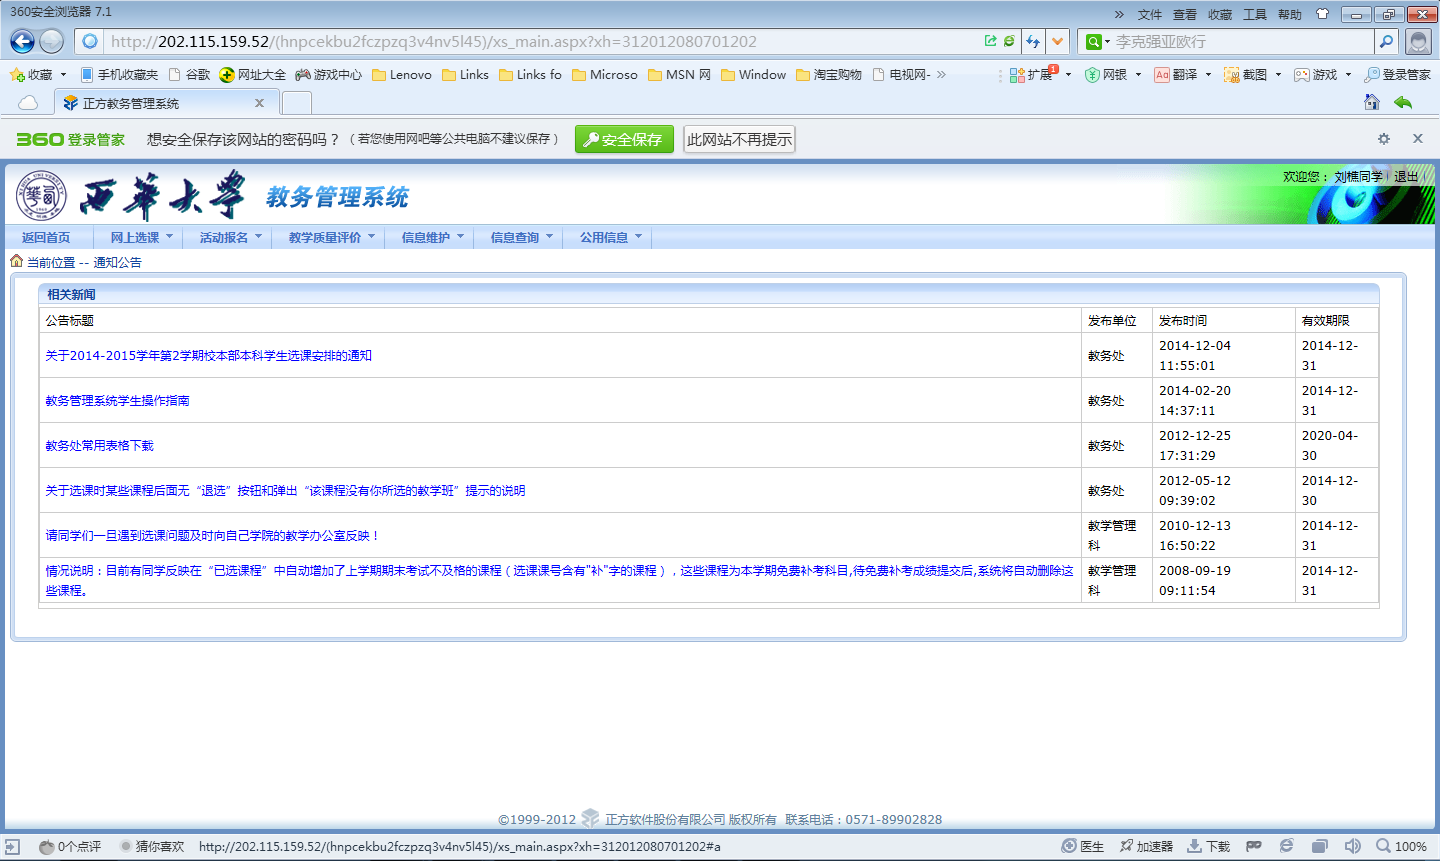Expand the 网上选课 dropdown menu

coord(141,237)
